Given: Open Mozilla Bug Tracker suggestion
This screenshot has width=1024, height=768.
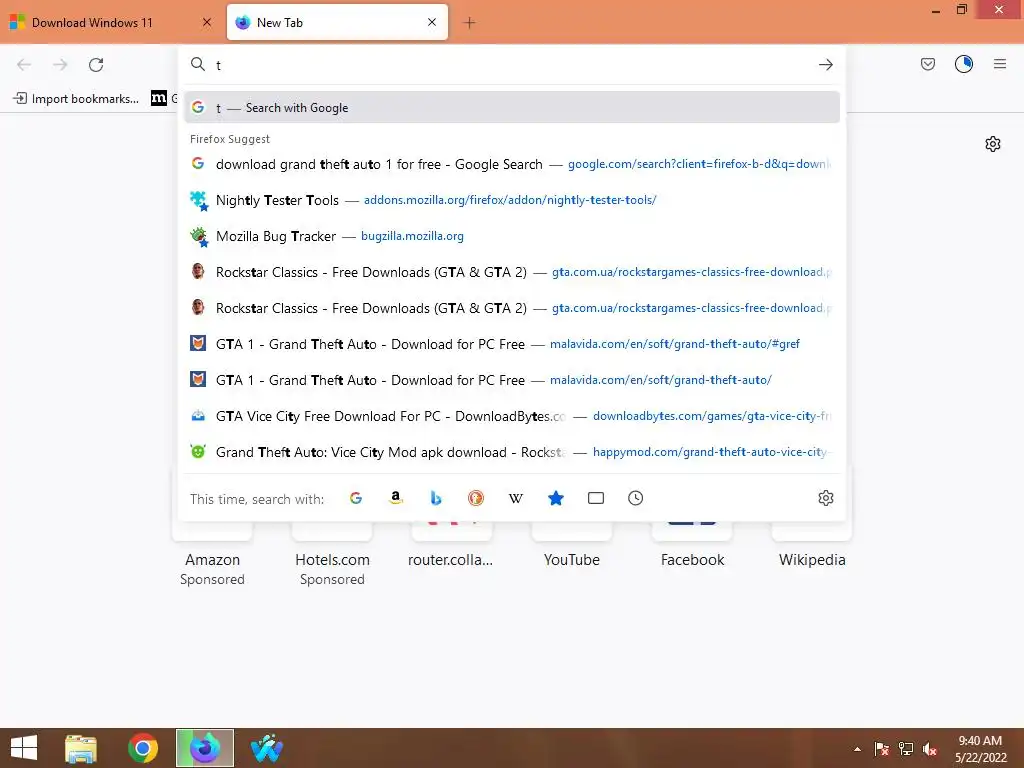Looking at the screenshot, I should [512, 236].
